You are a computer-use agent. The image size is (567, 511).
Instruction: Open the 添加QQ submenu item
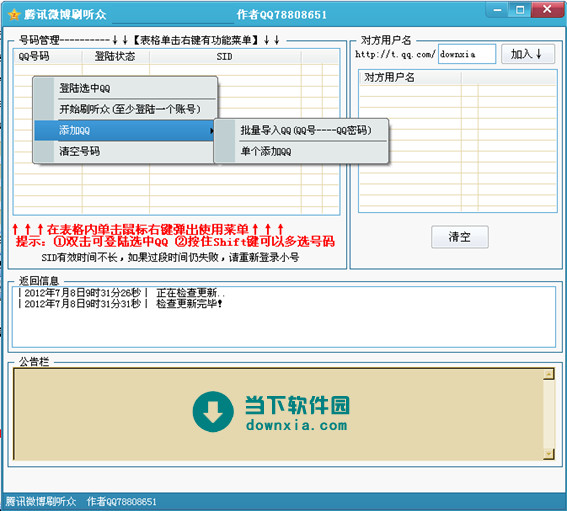(125, 130)
